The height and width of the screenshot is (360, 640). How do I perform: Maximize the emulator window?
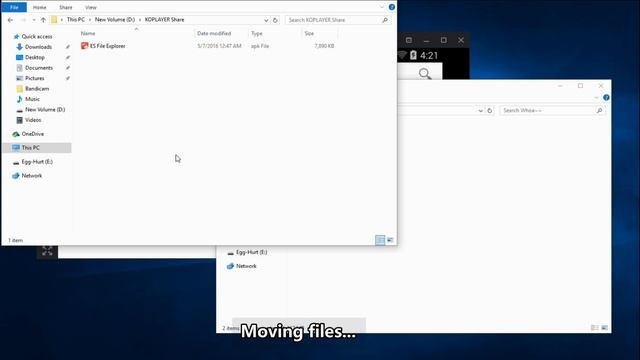444,40
